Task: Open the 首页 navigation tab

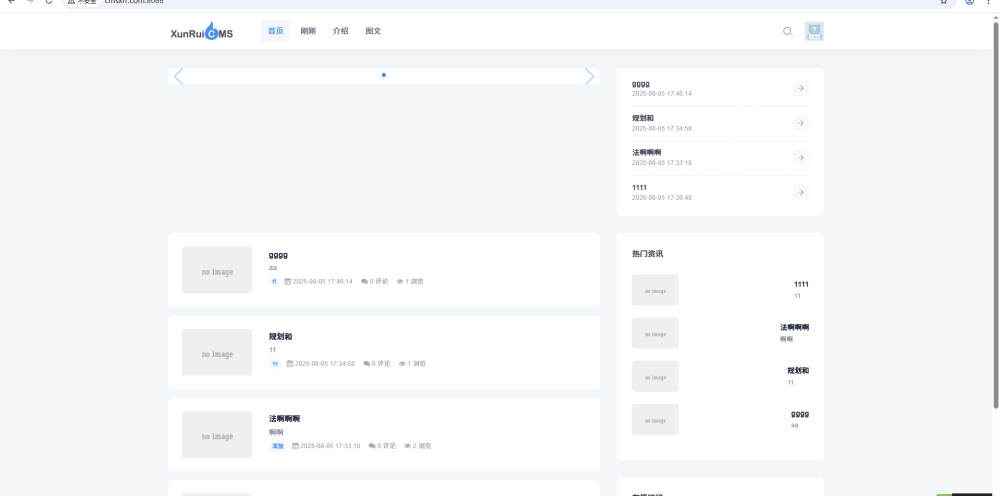Action: click(x=276, y=31)
